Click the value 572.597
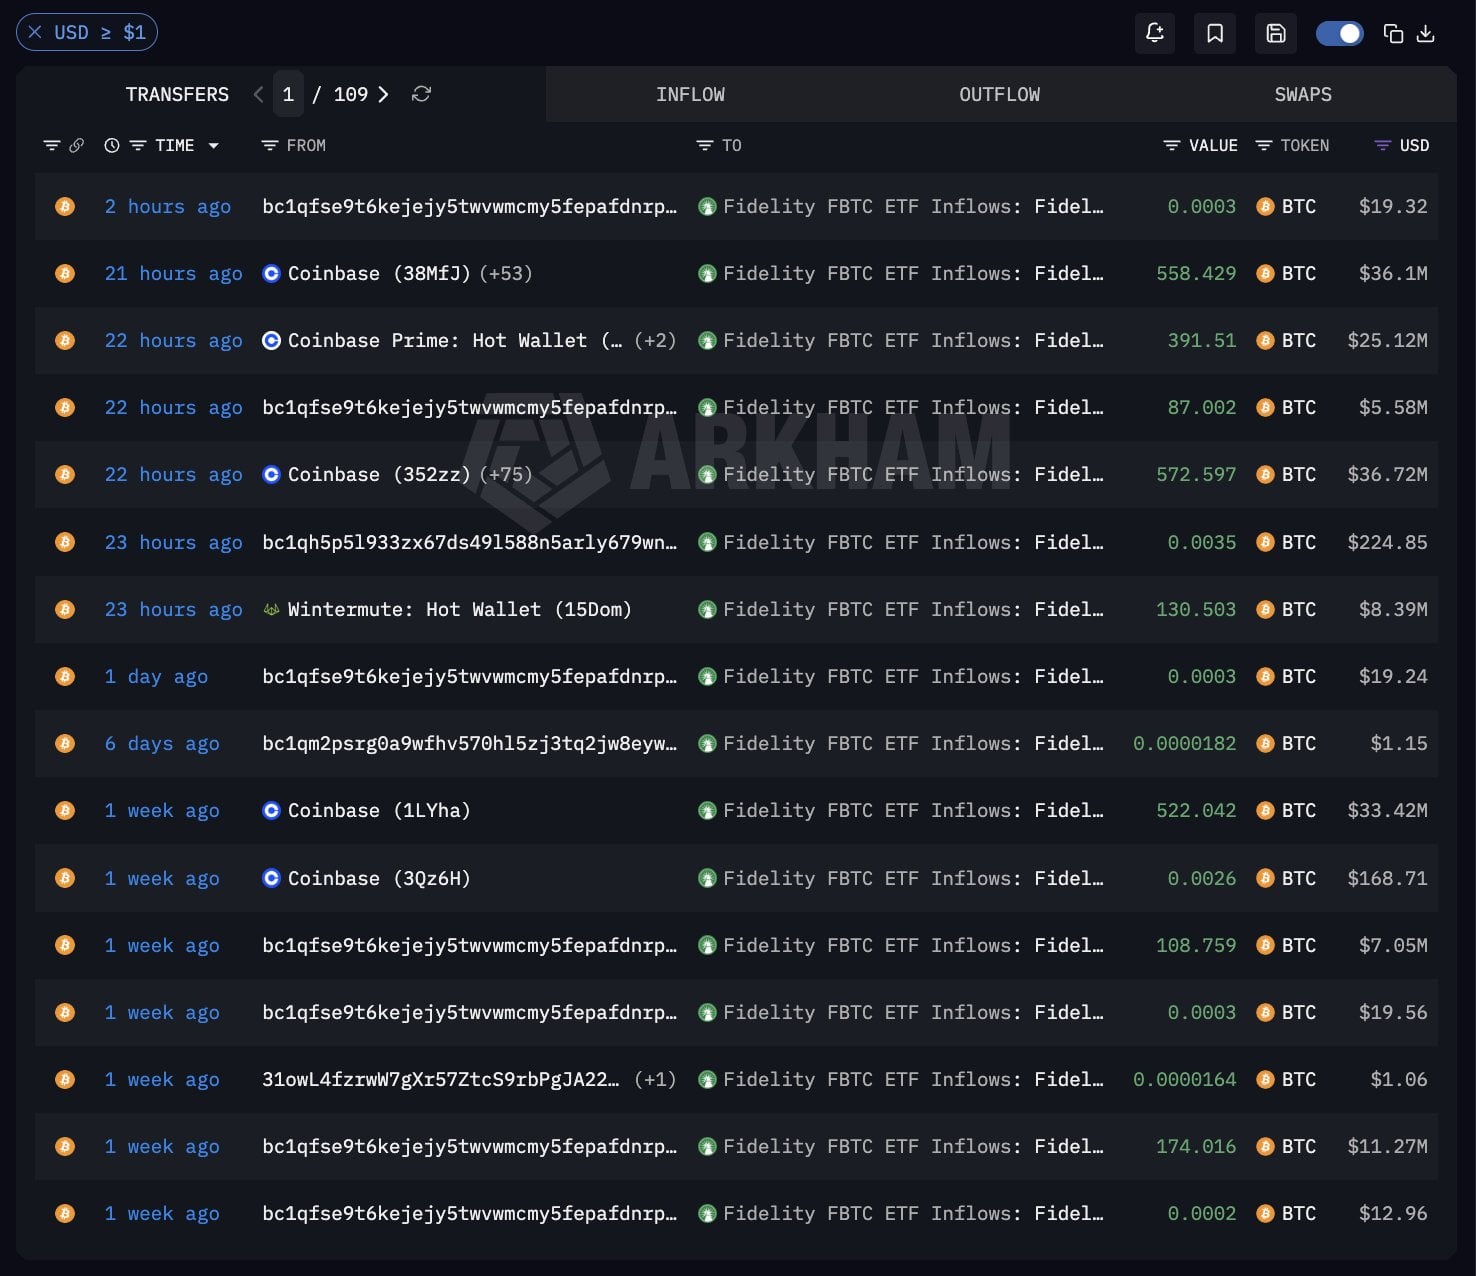 [1196, 474]
